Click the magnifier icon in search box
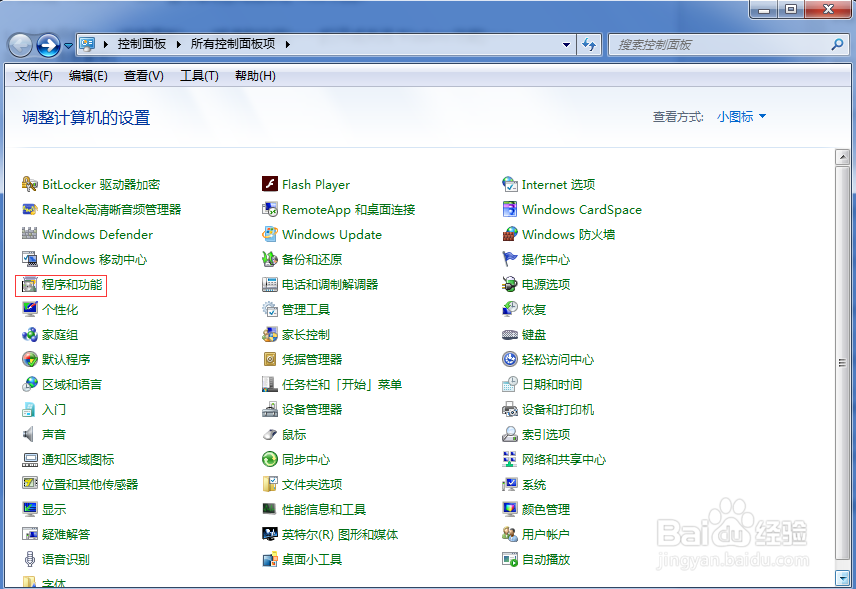 (837, 45)
